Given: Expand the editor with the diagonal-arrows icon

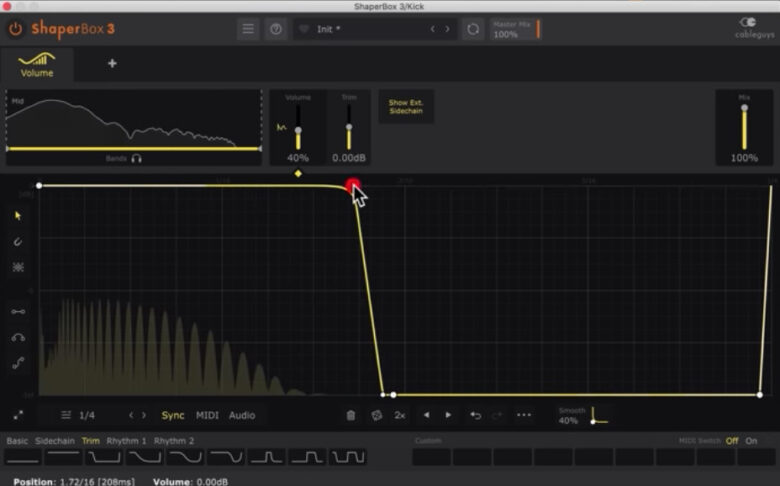Looking at the screenshot, I should coord(18,415).
